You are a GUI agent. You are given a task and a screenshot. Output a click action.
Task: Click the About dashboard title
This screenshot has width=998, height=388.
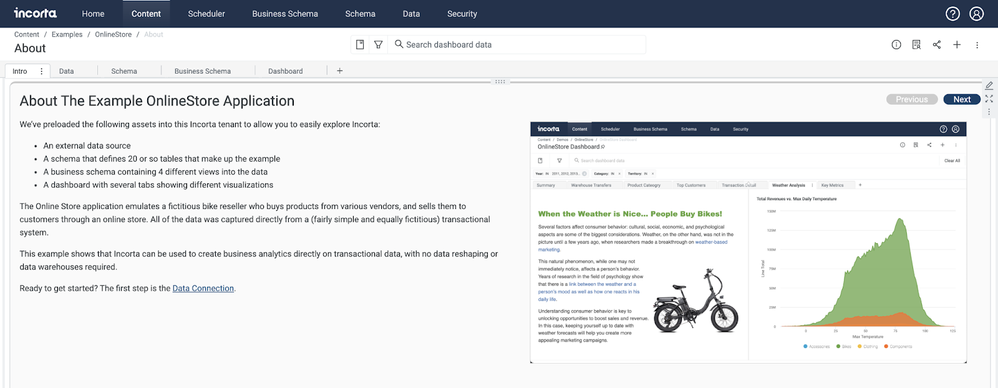[x=30, y=48]
